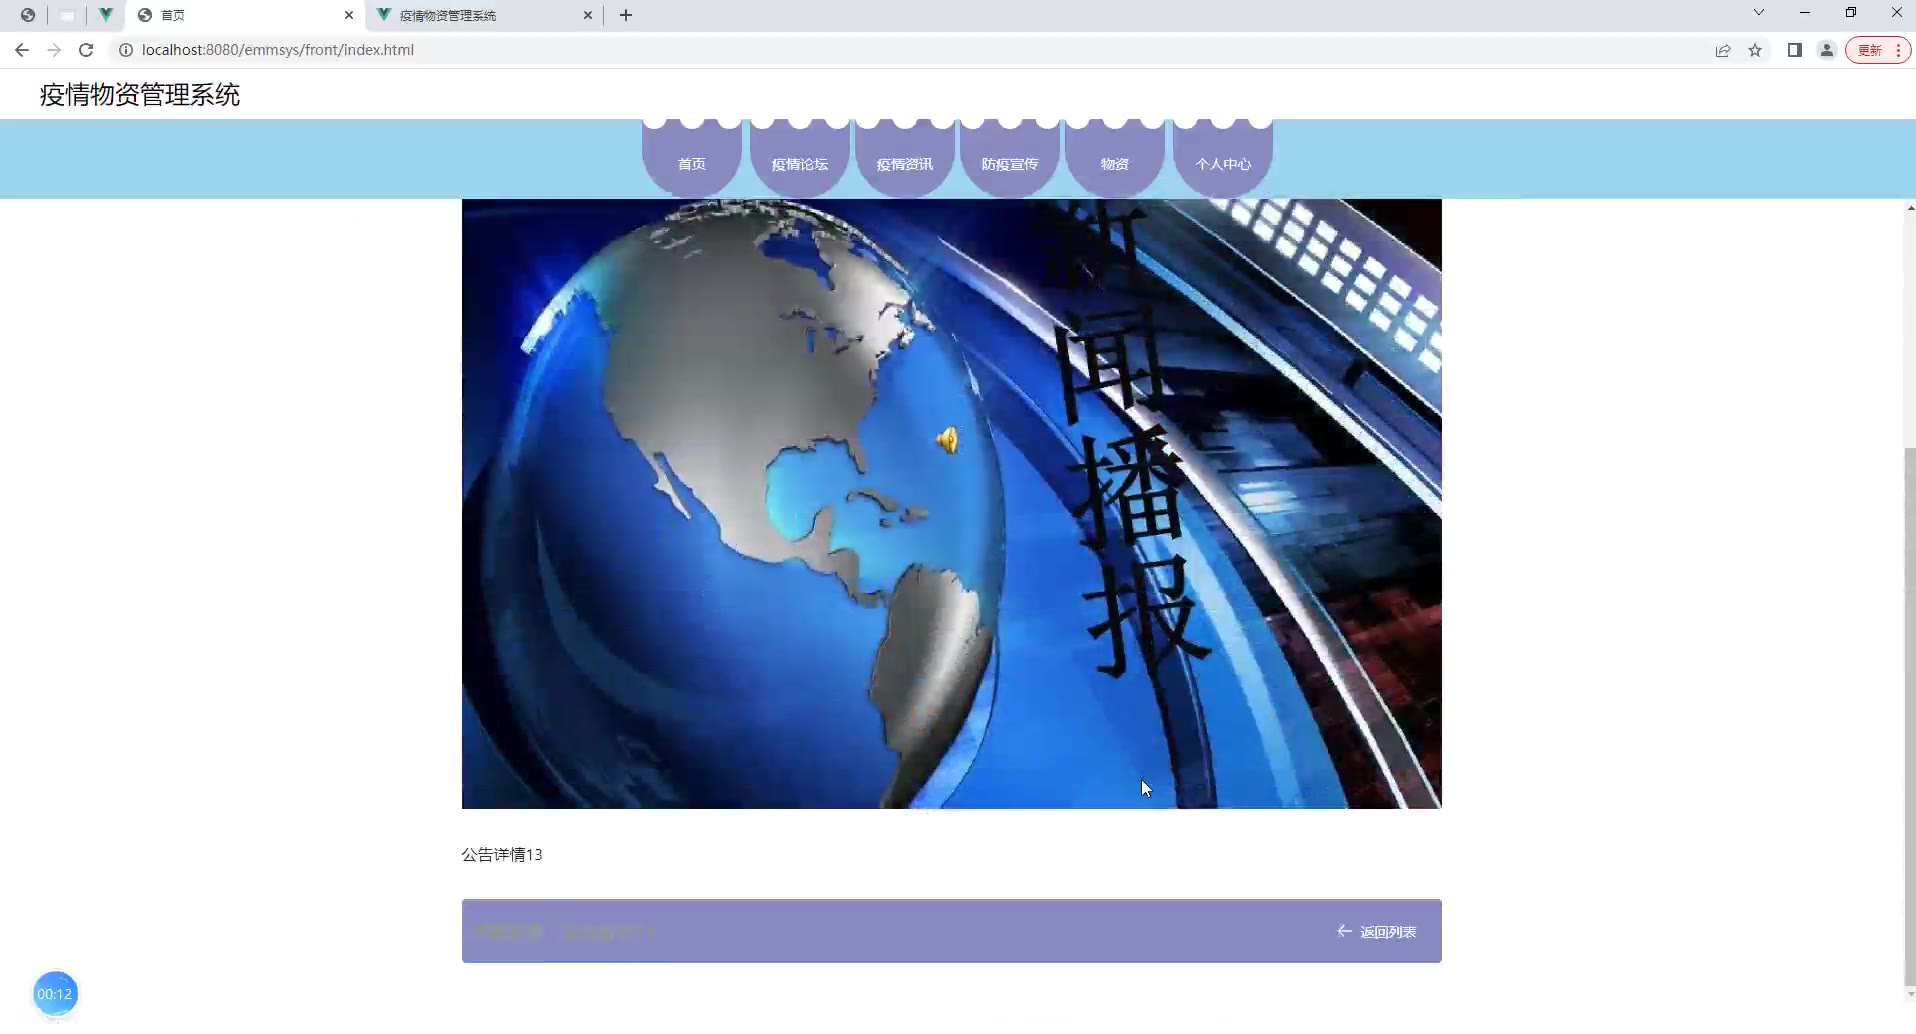Click the browser forward arrow
This screenshot has width=1916, height=1034.
(54, 50)
